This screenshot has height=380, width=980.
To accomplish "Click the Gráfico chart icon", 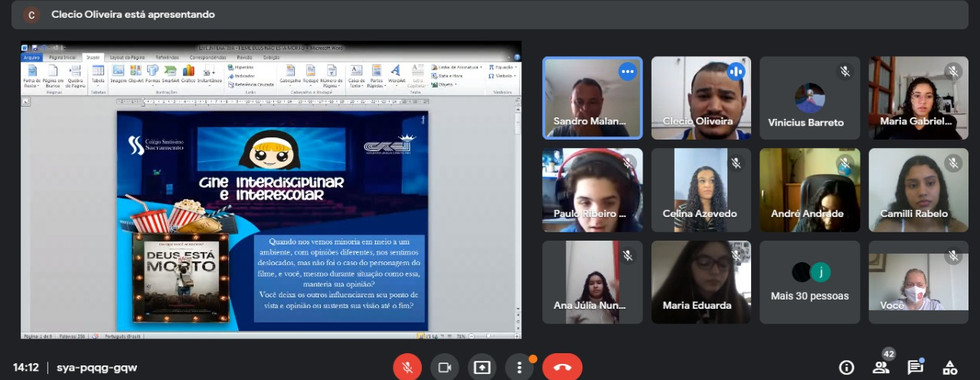I will (x=188, y=74).
